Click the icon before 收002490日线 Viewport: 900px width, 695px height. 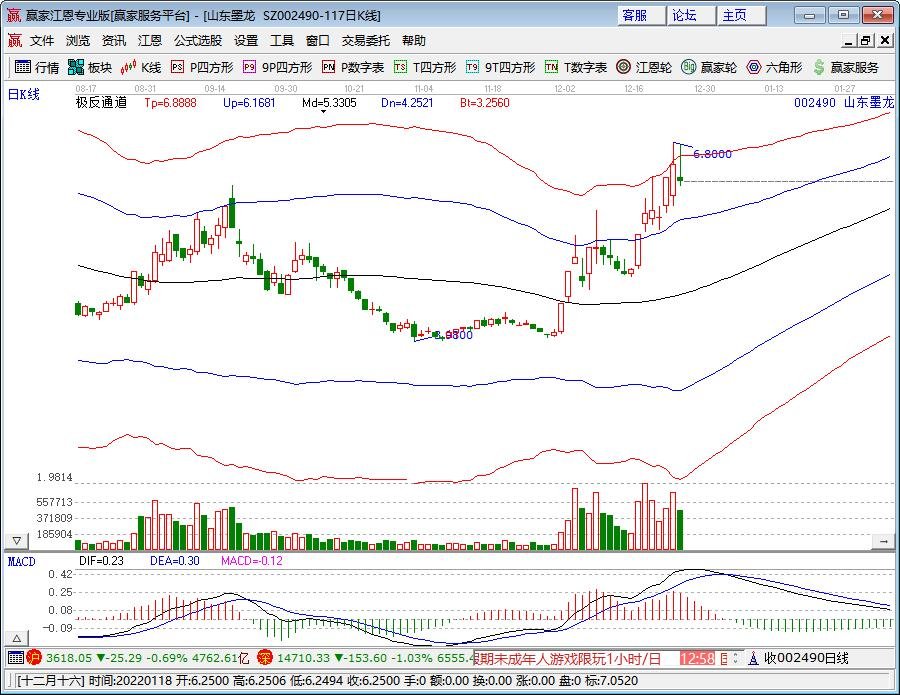(x=754, y=658)
